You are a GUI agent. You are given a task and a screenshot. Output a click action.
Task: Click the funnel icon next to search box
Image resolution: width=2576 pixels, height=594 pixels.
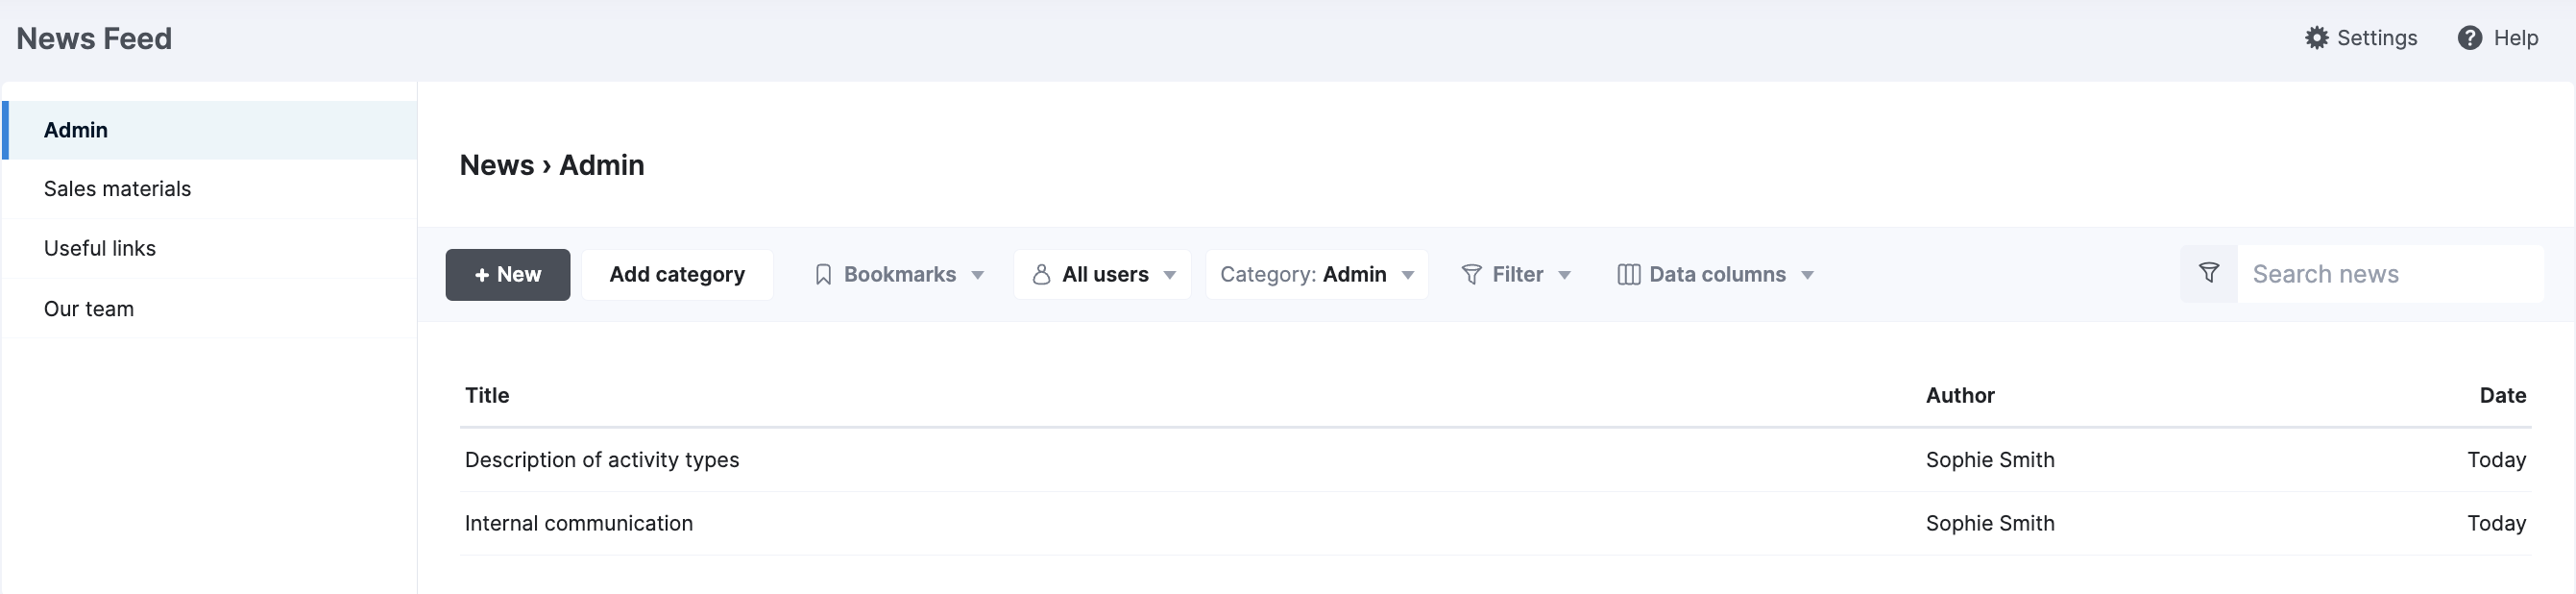2209,273
